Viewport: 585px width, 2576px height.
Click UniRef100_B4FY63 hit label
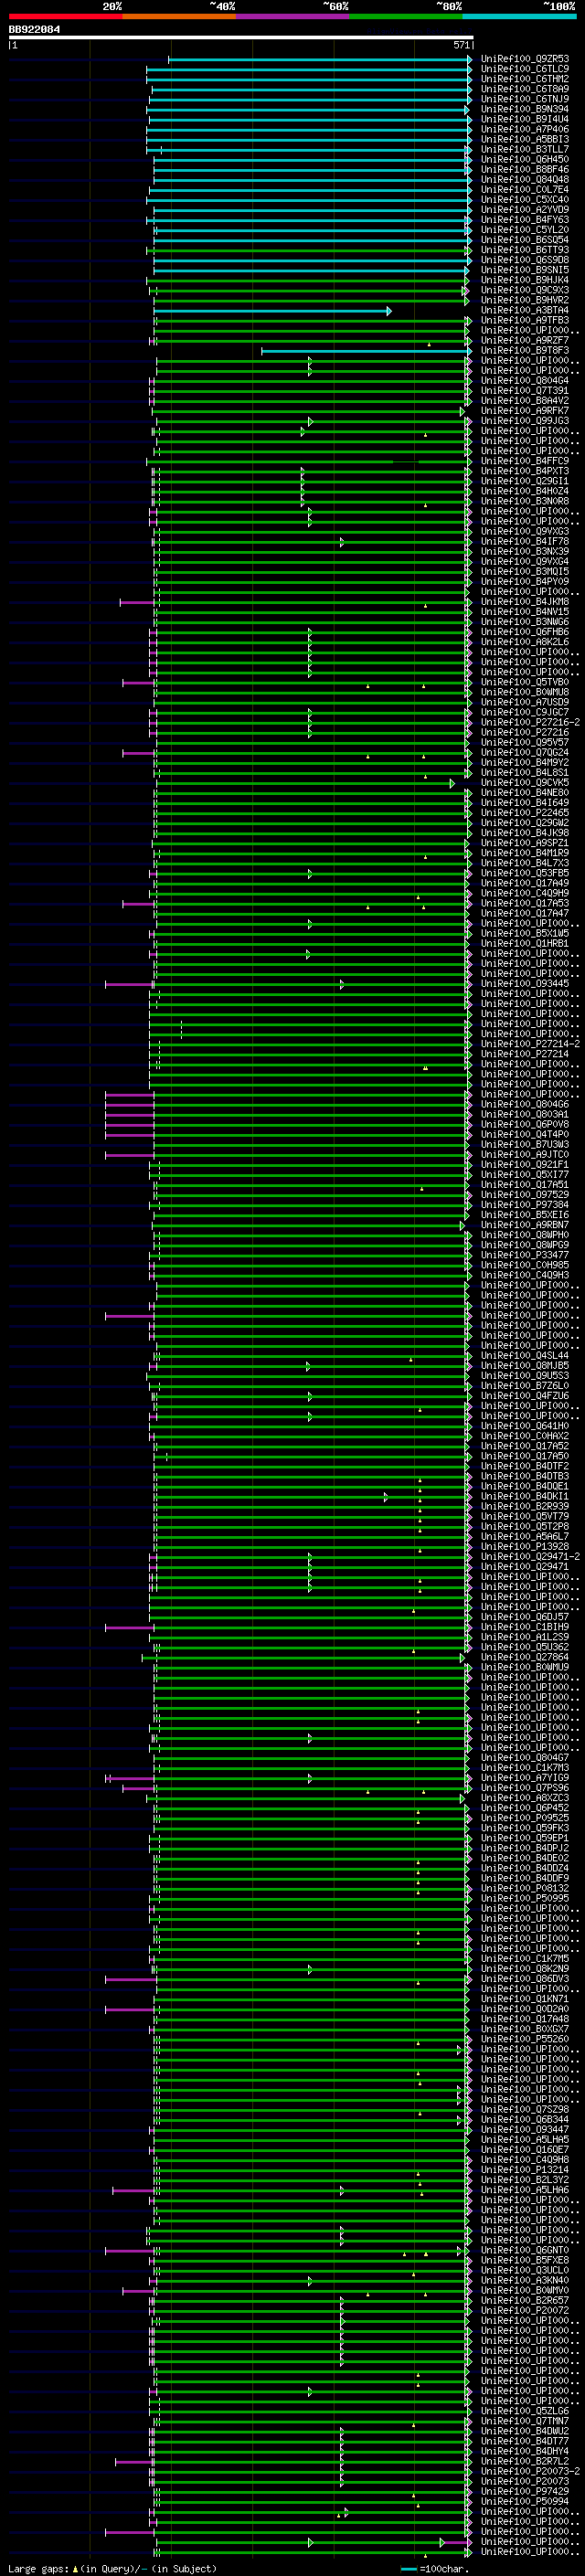(x=525, y=220)
